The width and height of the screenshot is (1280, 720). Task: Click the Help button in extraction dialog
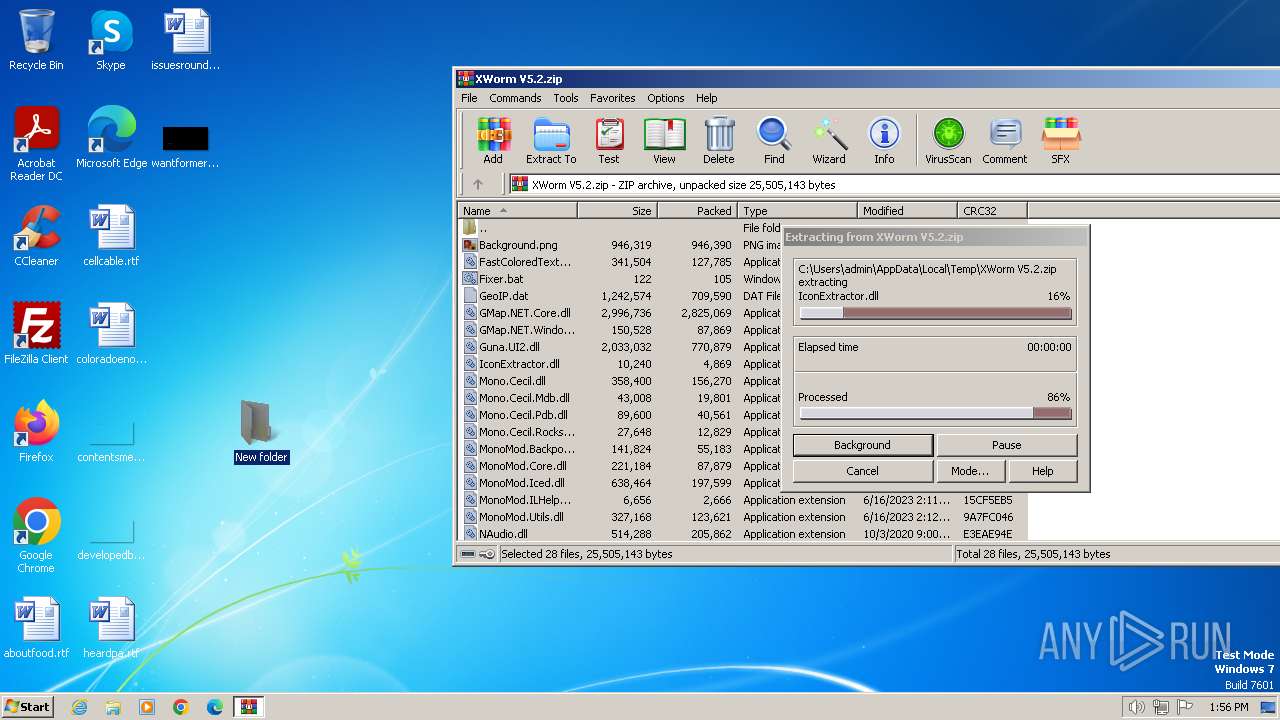1042,471
